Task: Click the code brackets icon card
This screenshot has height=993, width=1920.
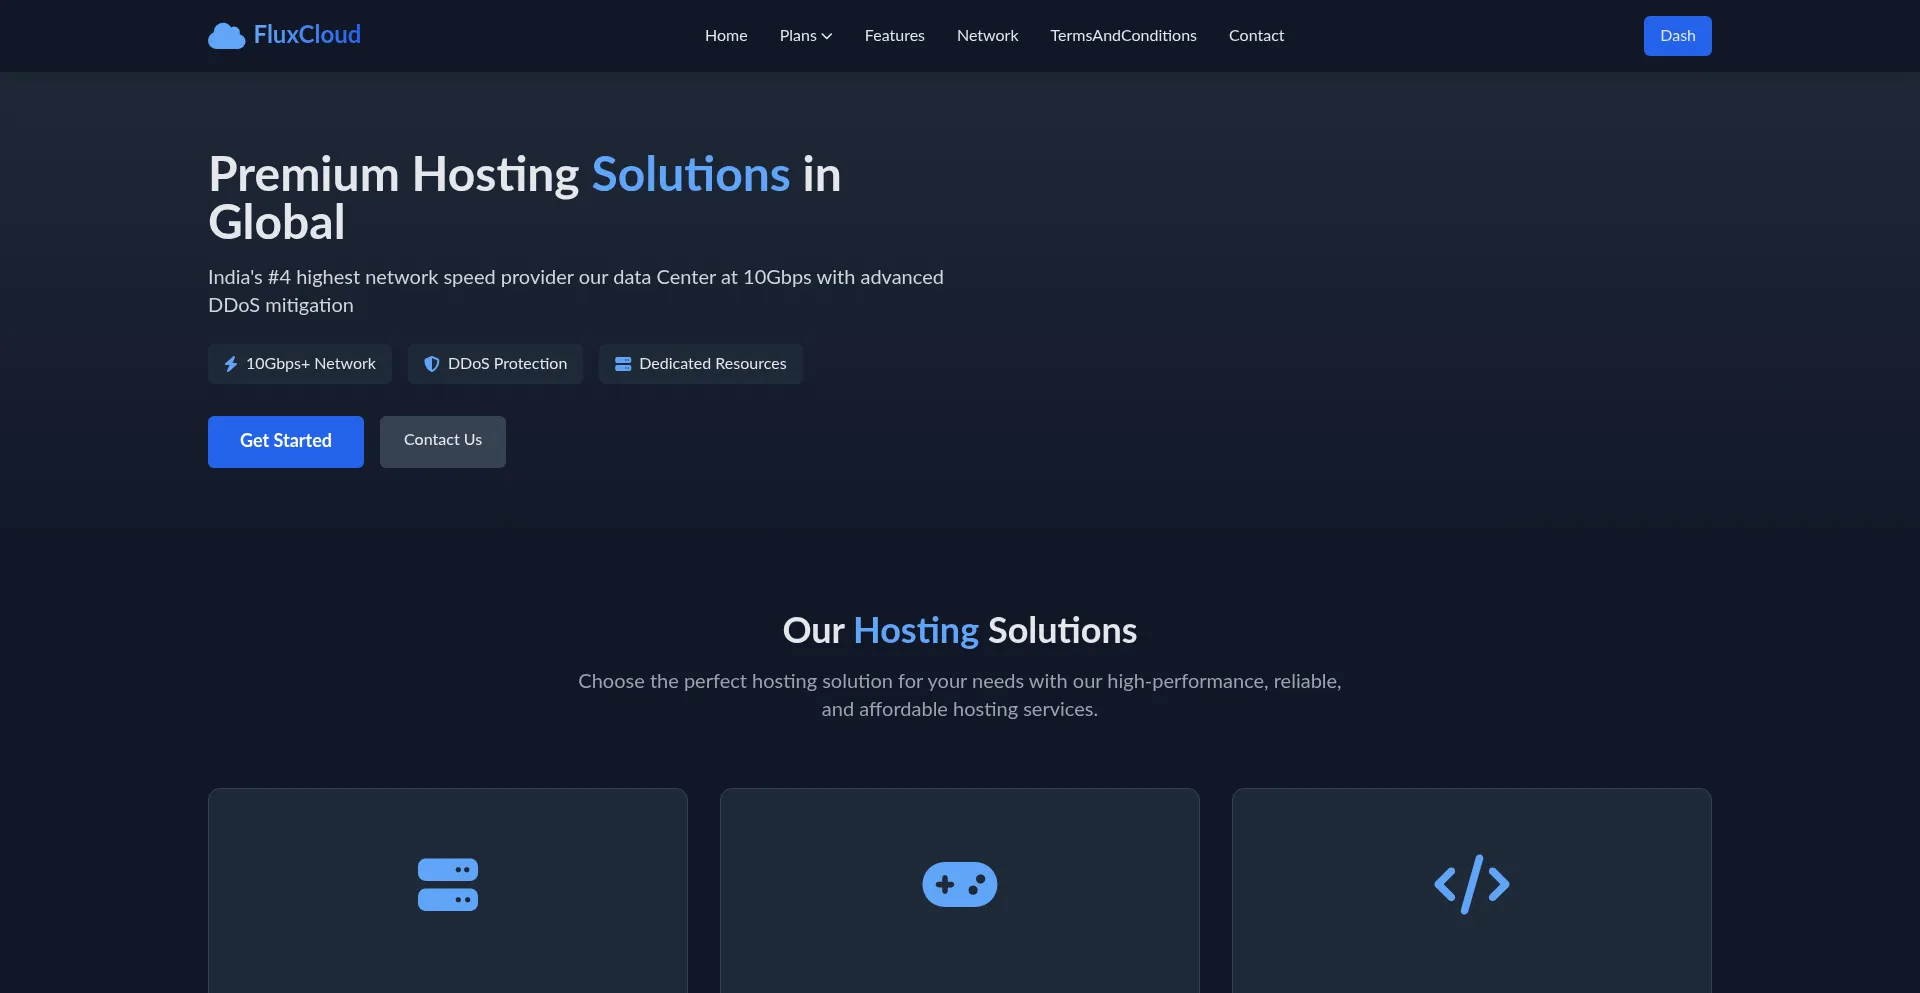Action: (x=1472, y=885)
